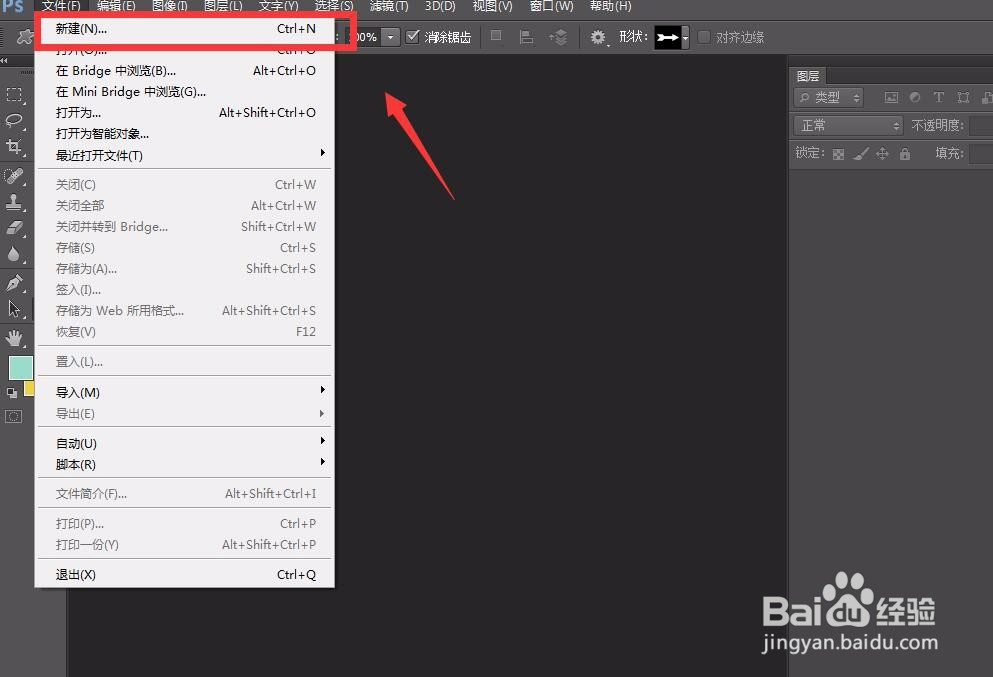Expand the 导出(E) submenu

[x=186, y=414]
